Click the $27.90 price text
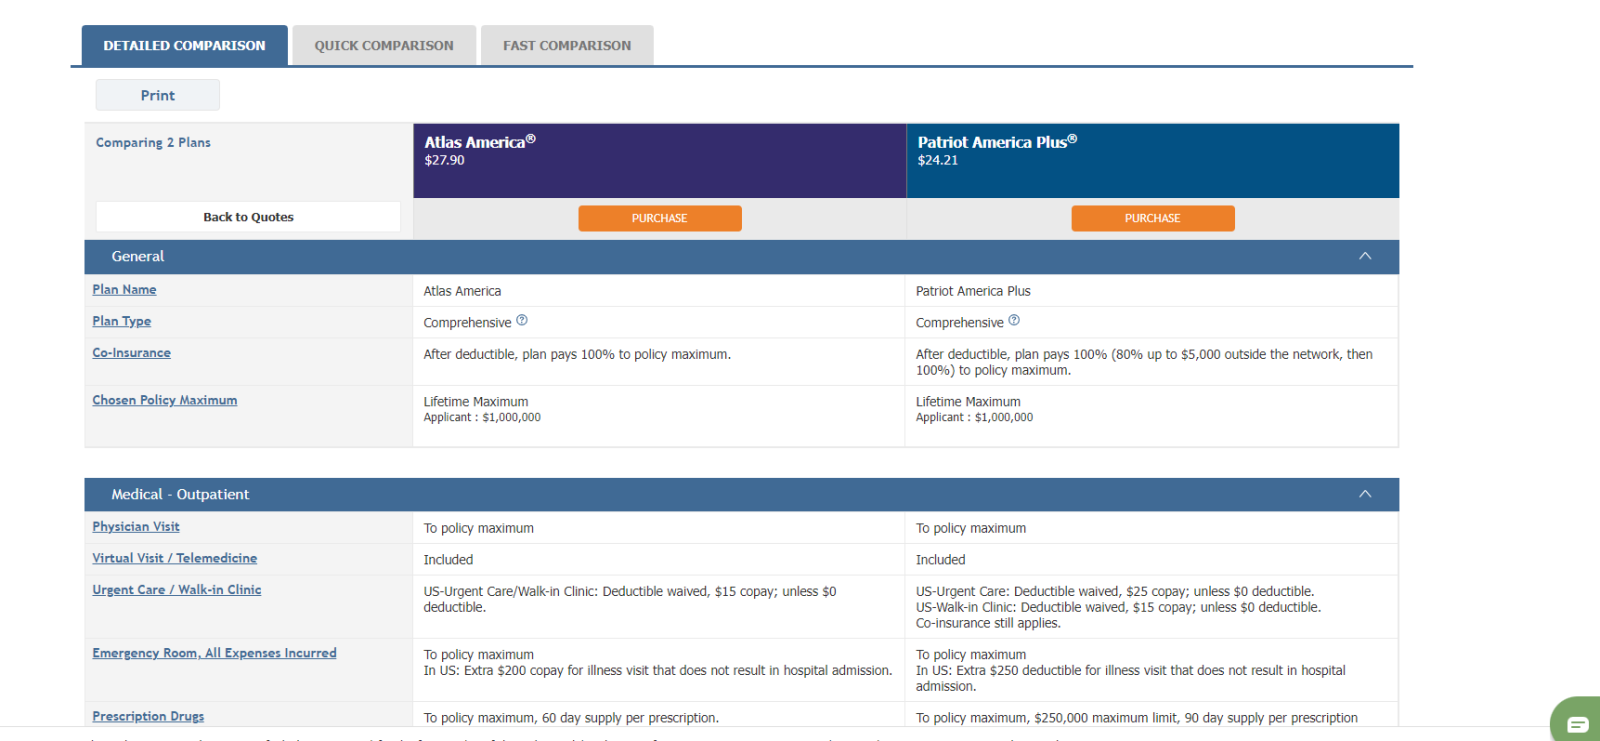 [444, 160]
